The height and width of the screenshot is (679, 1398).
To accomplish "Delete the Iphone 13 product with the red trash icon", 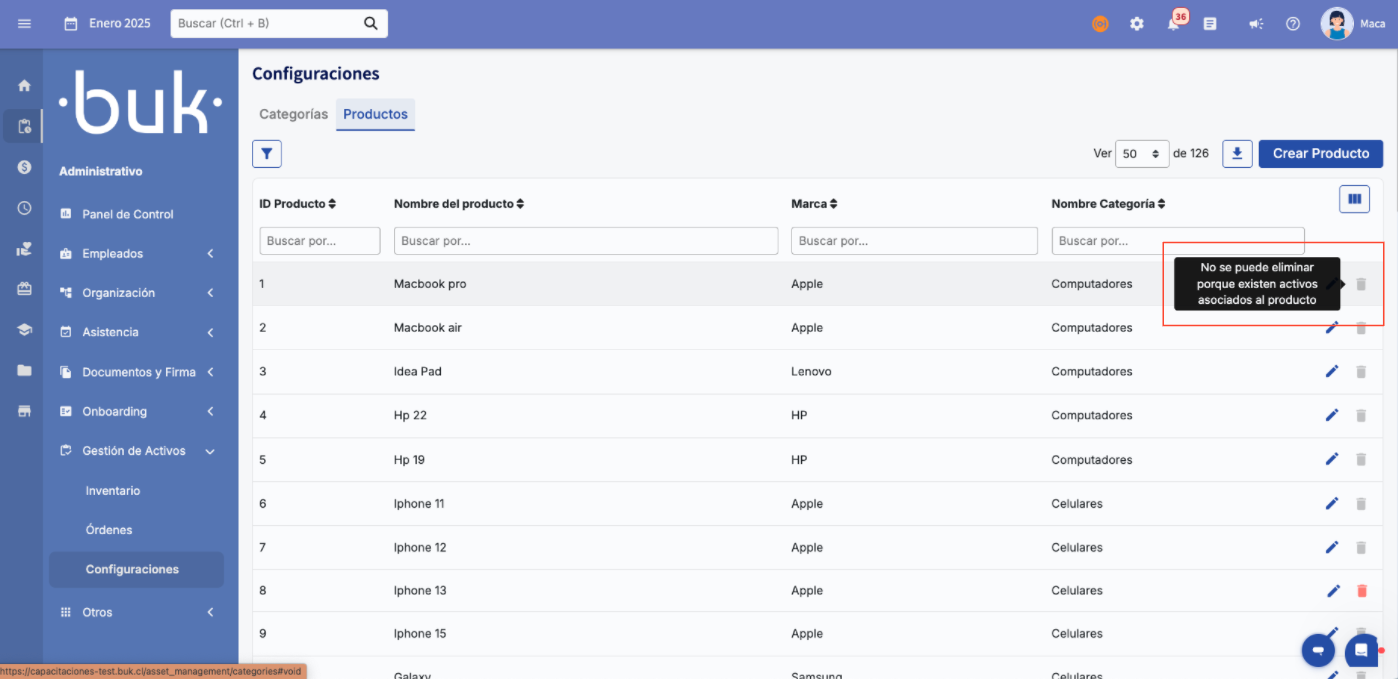I will coord(1361,591).
